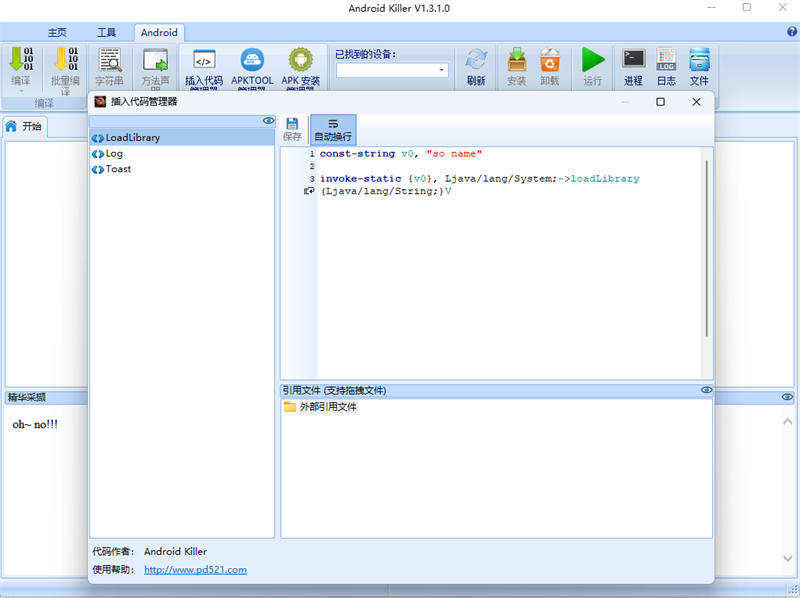Viewport: 800px width, 598px height.
Task: Expand the 编译 button dropdown arrow
Action: pos(21,91)
